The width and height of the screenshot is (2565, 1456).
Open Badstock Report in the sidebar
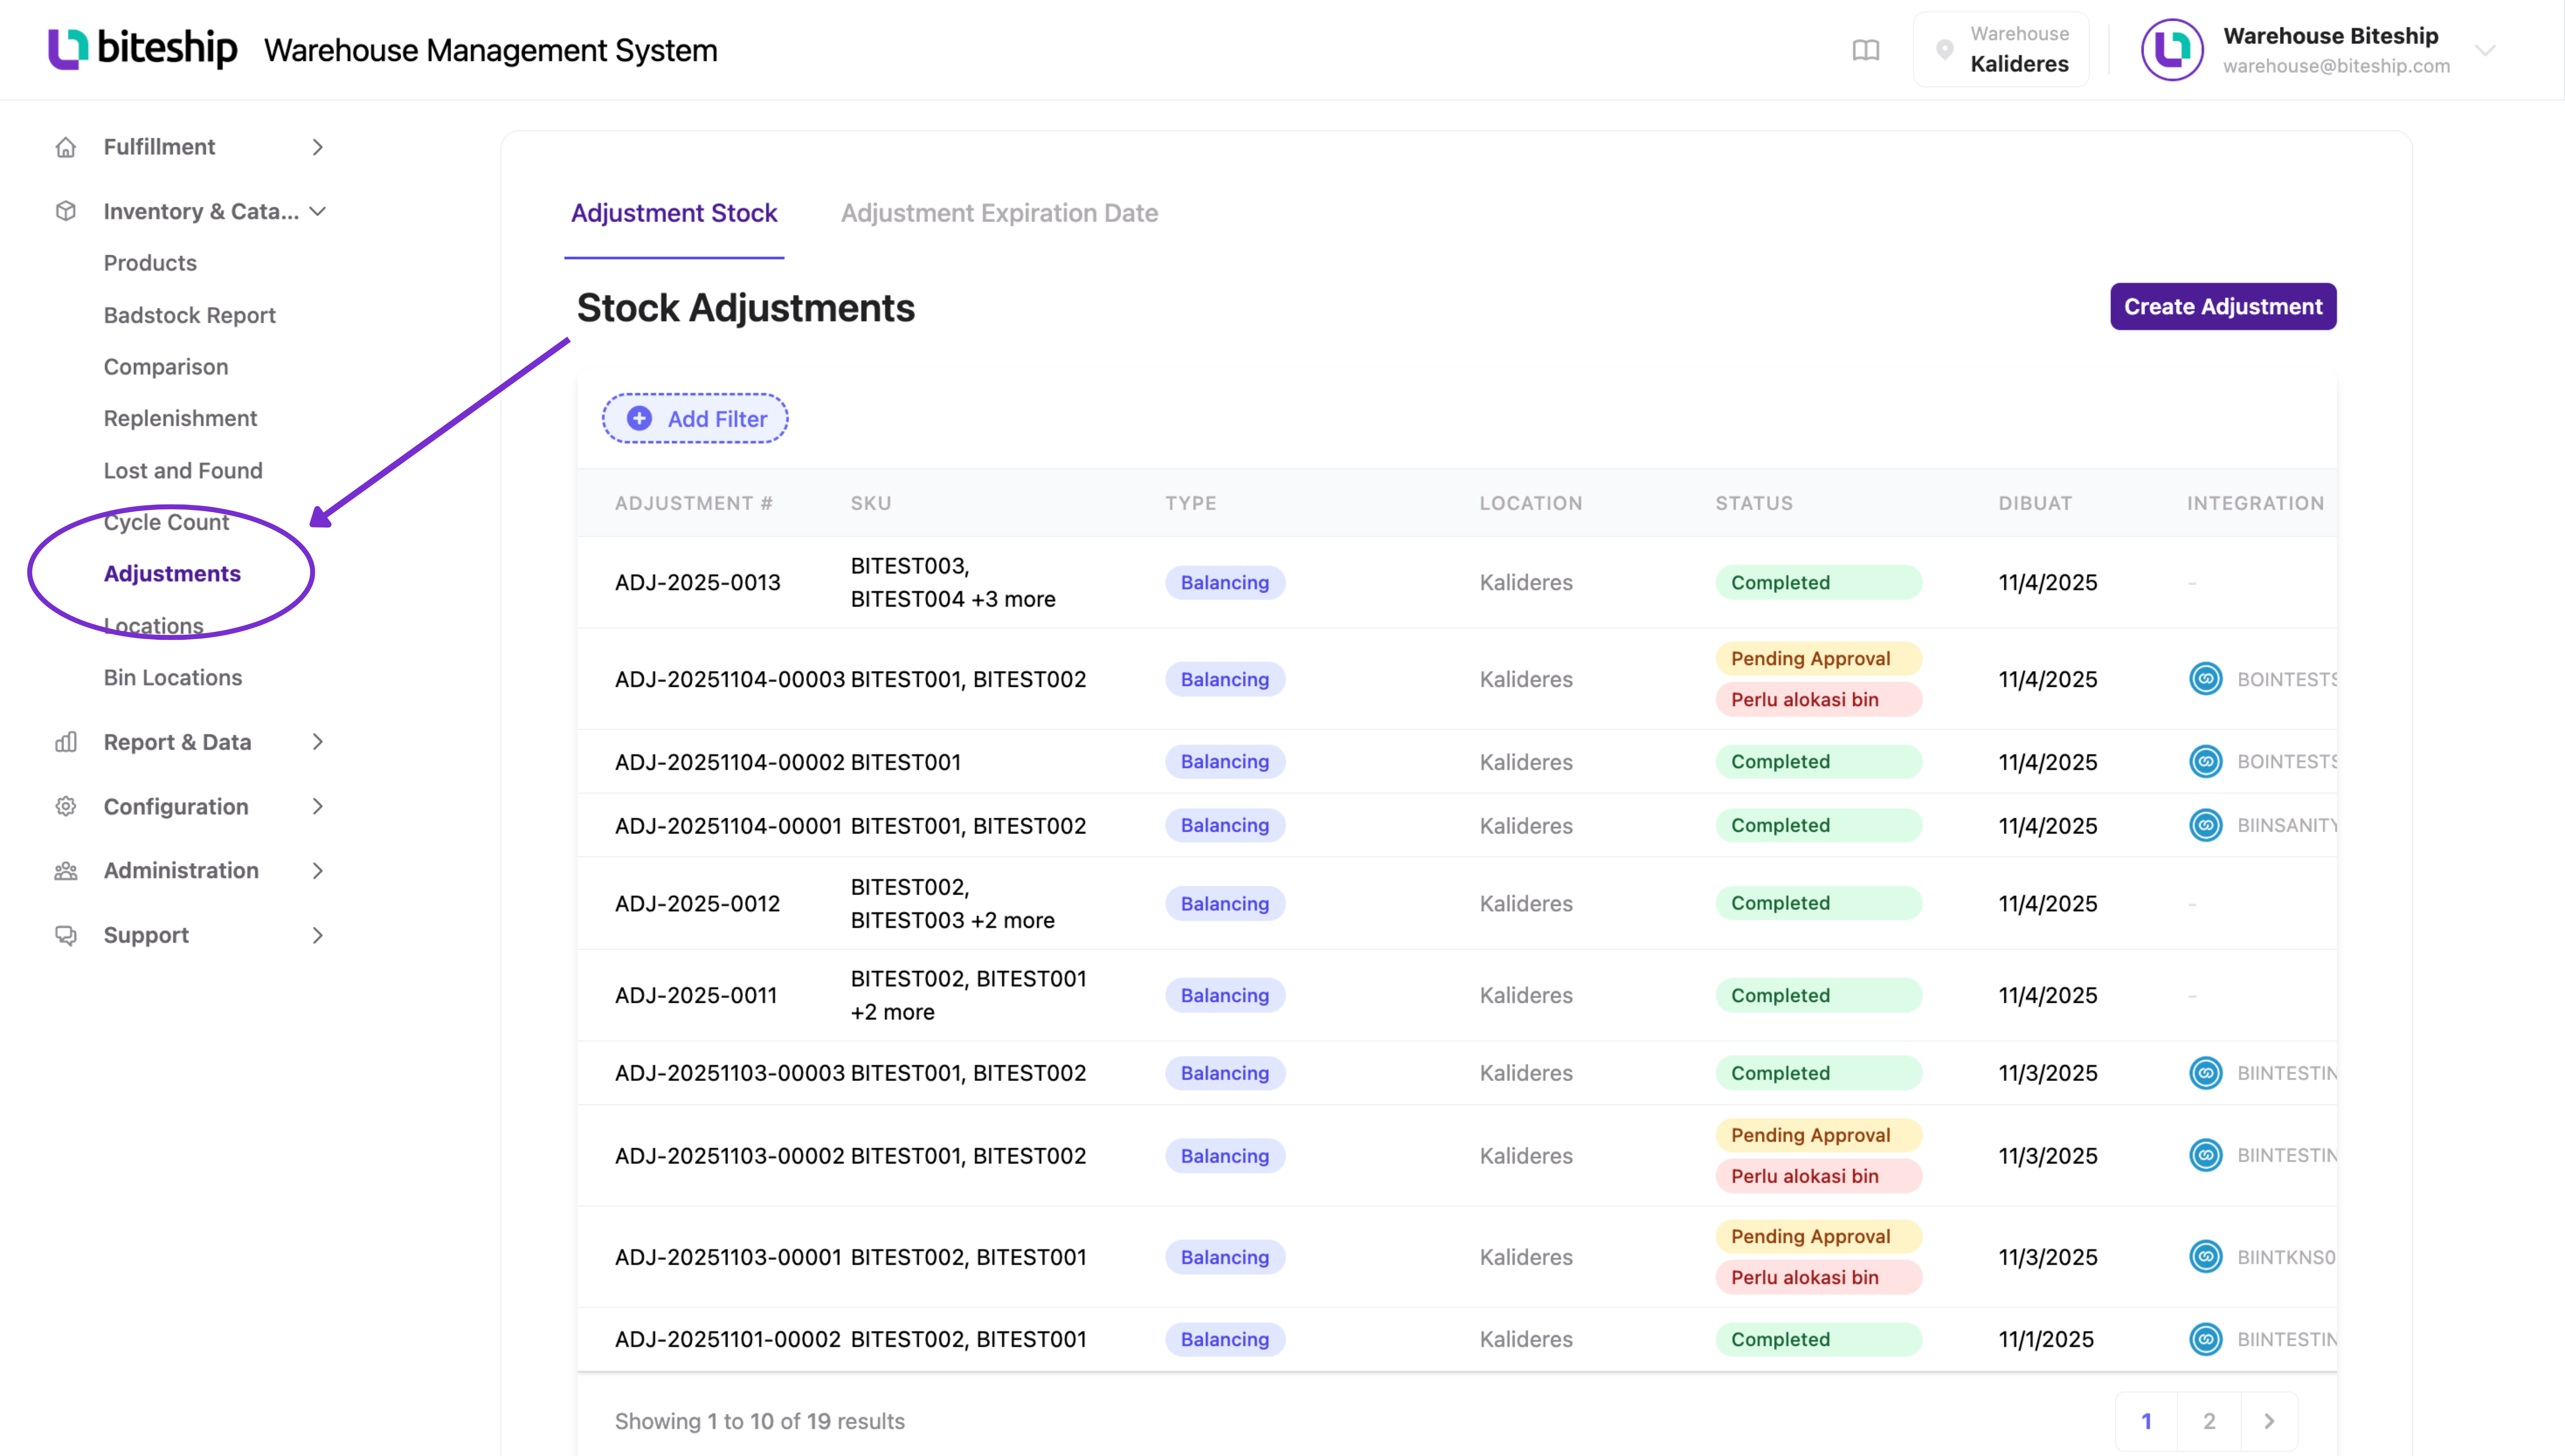190,315
